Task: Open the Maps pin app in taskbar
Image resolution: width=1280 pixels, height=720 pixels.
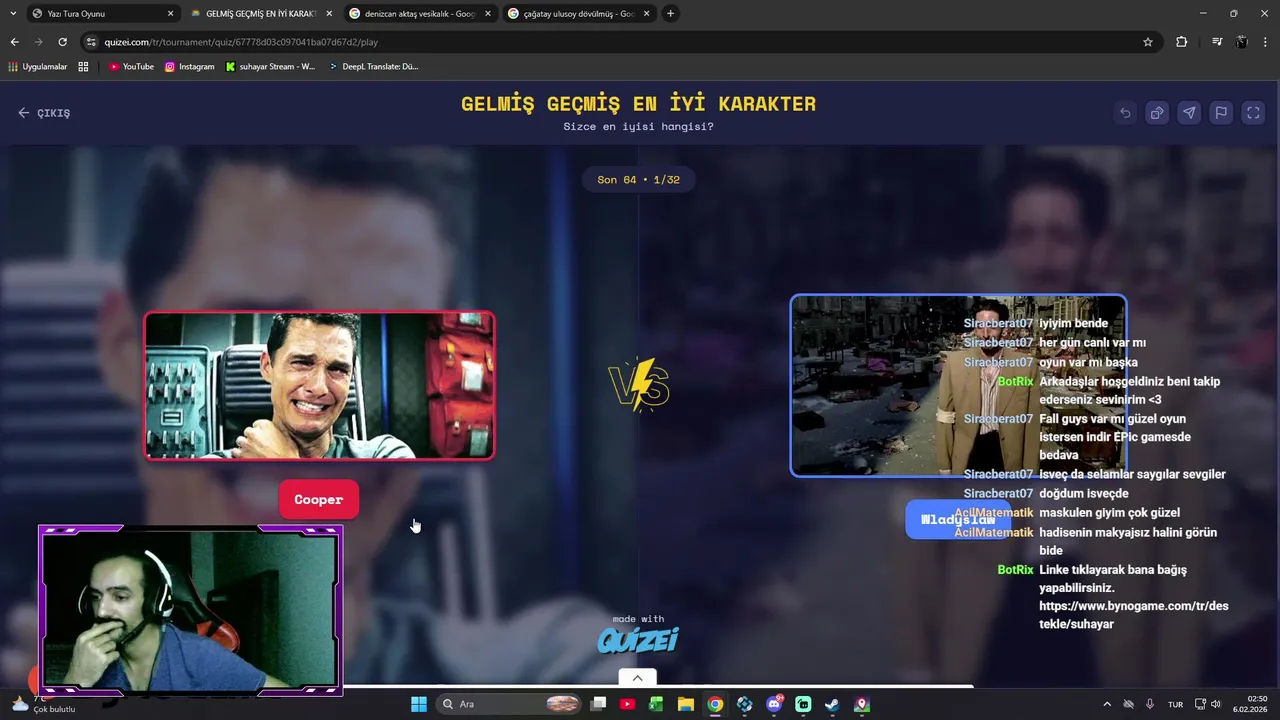Action: click(x=861, y=704)
